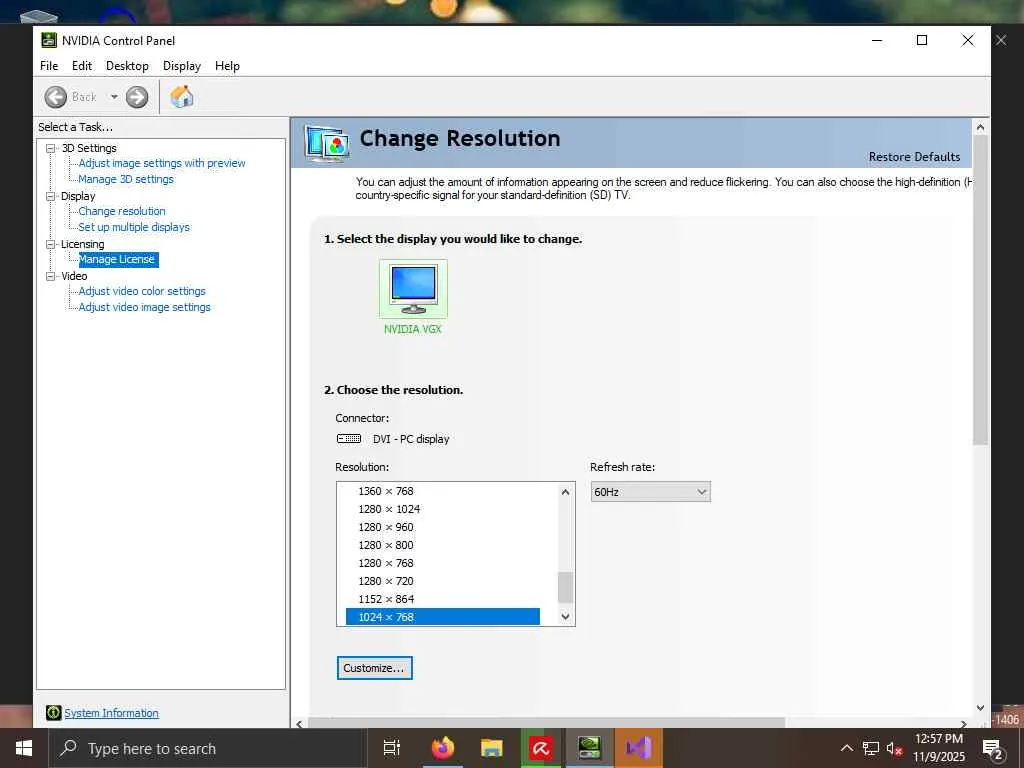Open the System Information link
The height and width of the screenshot is (768, 1024).
click(x=111, y=713)
